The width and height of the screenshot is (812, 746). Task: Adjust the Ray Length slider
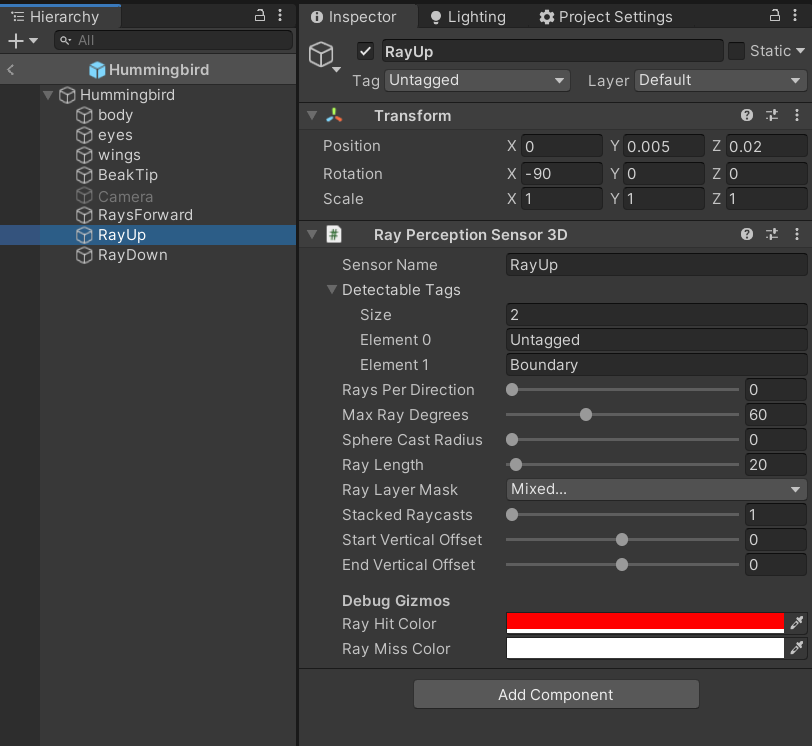pos(622,464)
